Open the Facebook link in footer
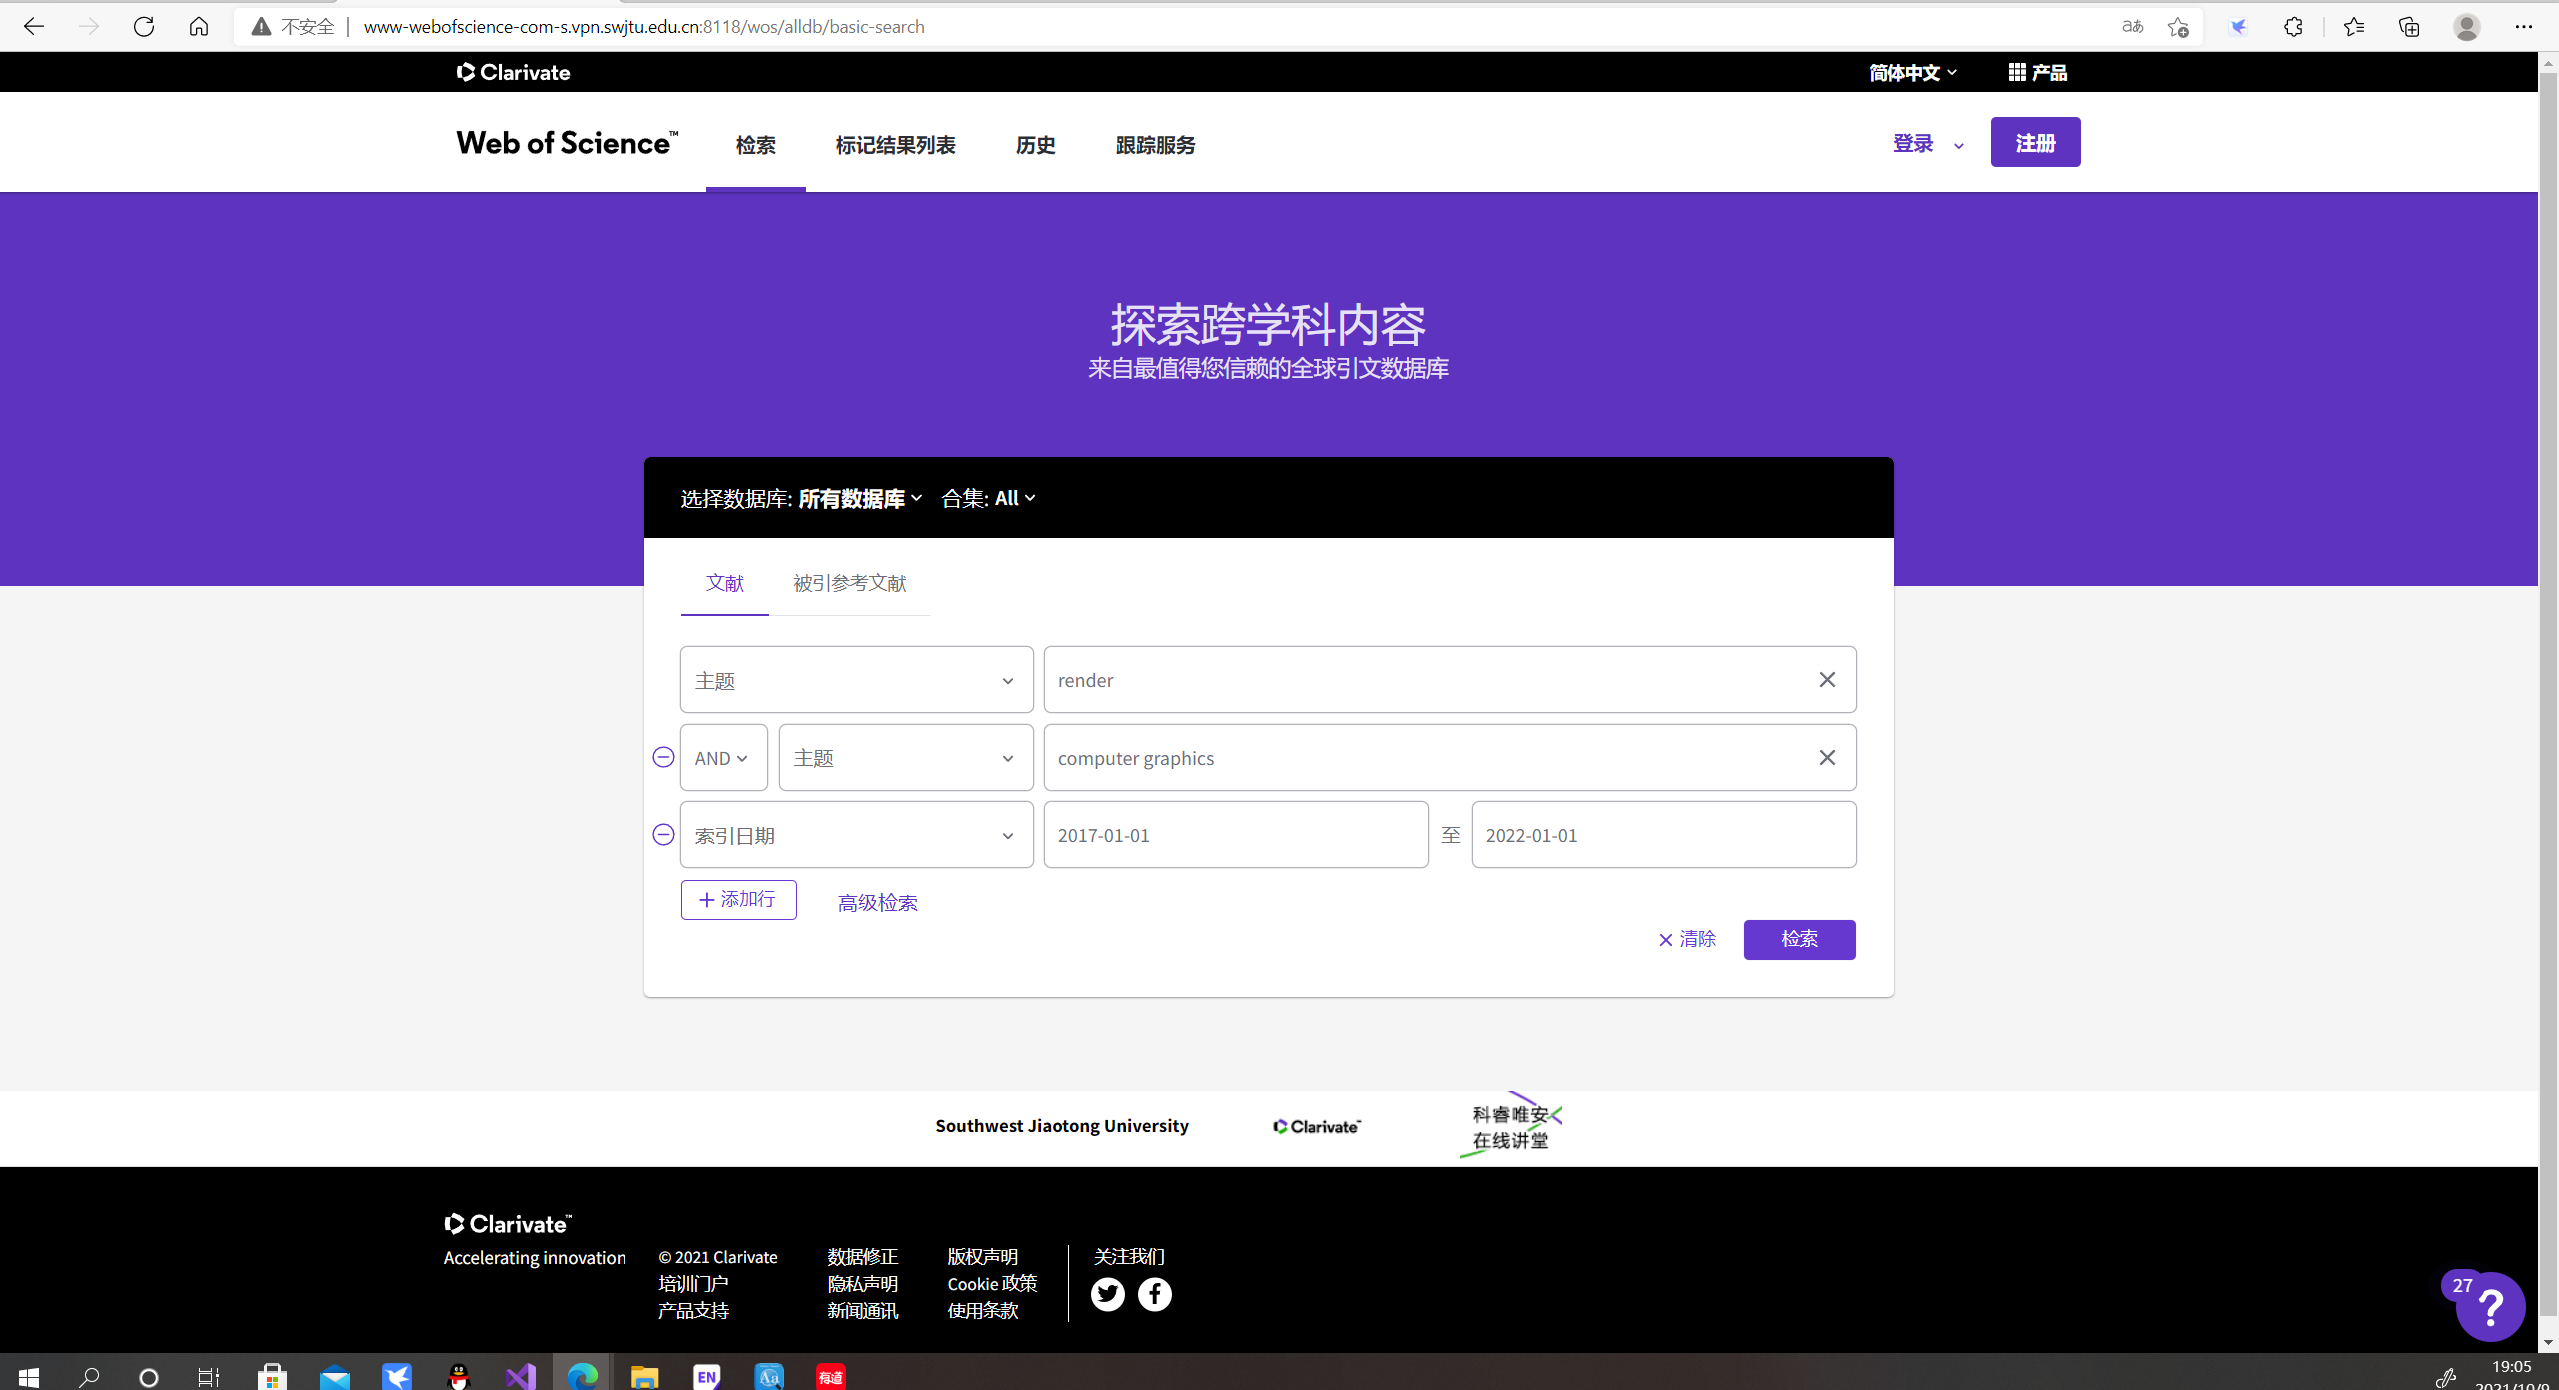Viewport: 2559px width, 1390px height. (x=1154, y=1294)
